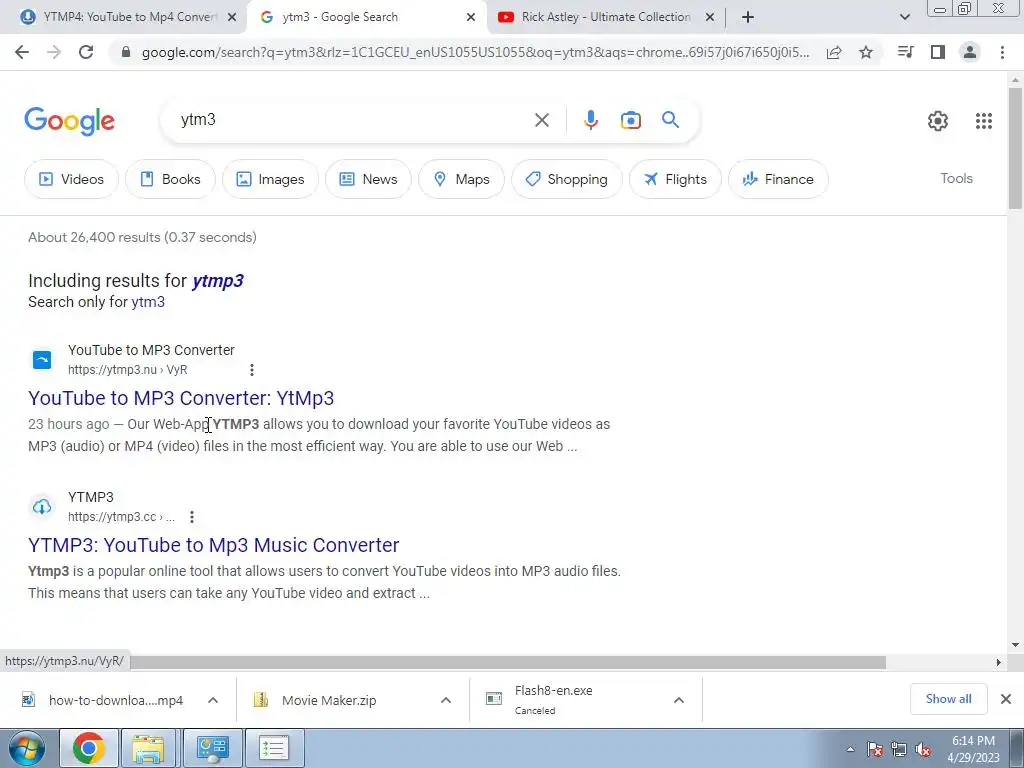
Task: Reload the Google search page
Action: pyautogui.click(x=86, y=52)
